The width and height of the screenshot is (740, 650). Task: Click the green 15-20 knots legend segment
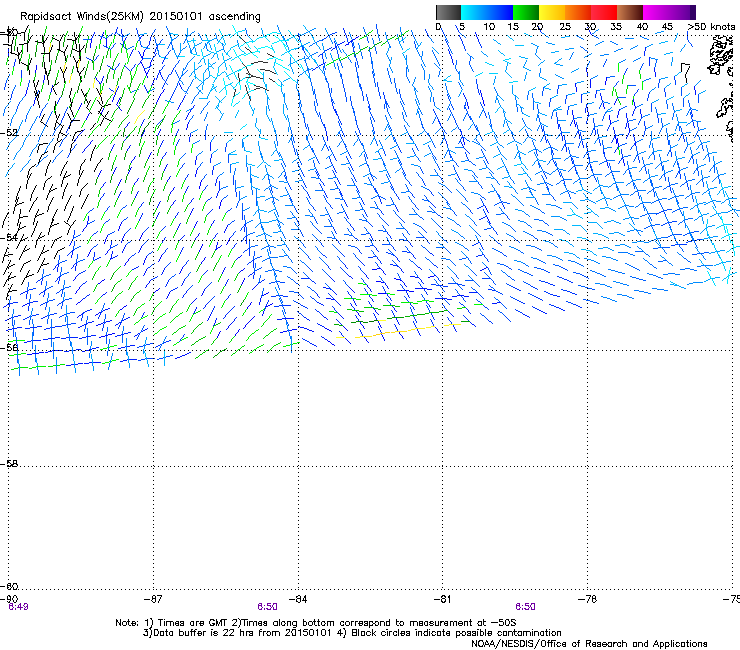tap(526, 12)
